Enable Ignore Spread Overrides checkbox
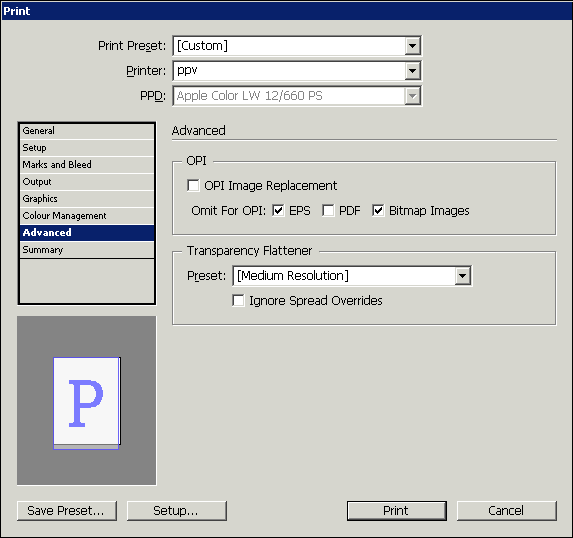Viewport: 573px width, 538px height. coord(238,300)
